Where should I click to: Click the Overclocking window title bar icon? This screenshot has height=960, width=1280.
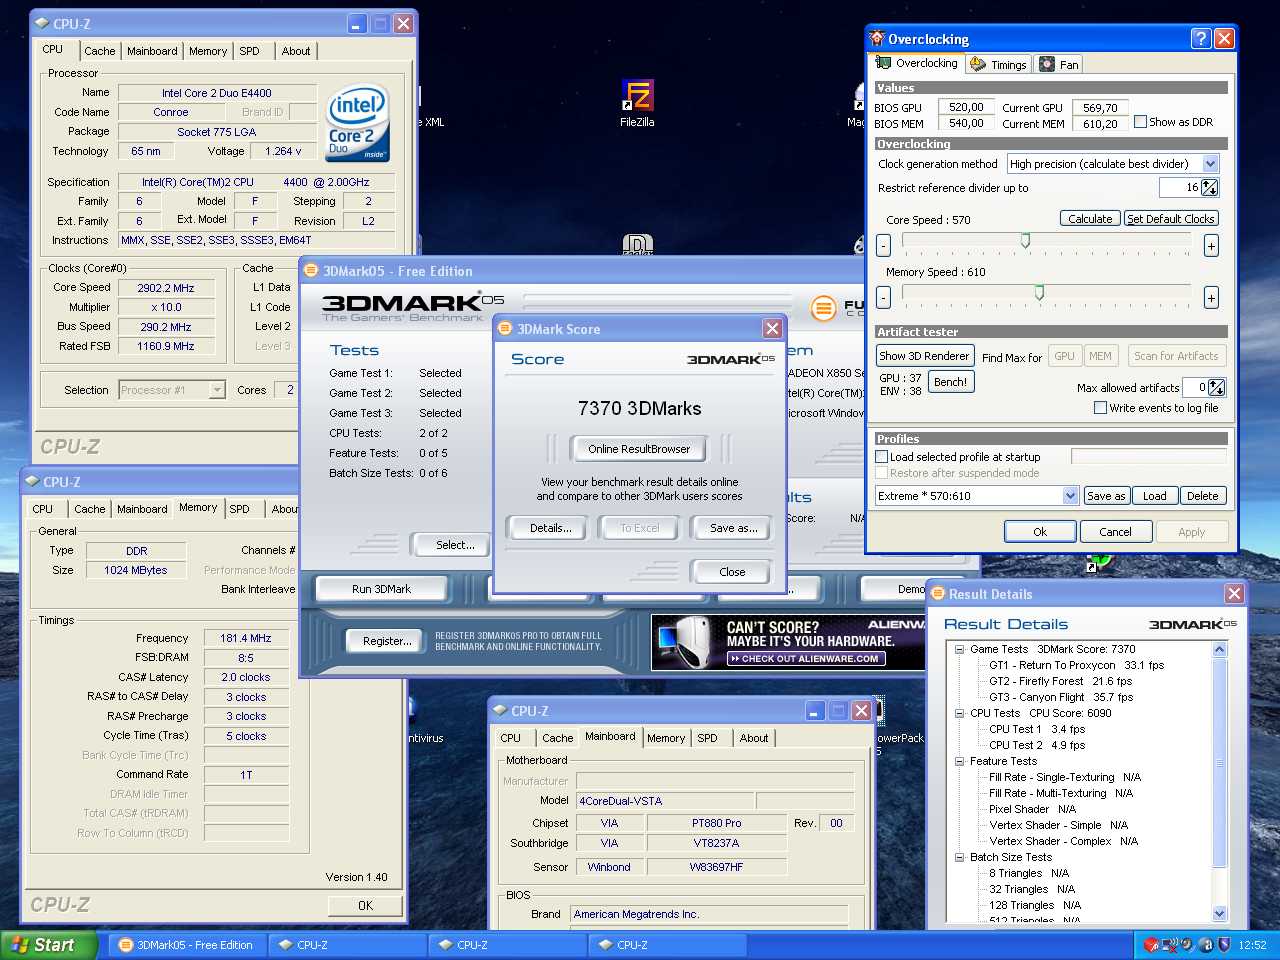pos(877,38)
